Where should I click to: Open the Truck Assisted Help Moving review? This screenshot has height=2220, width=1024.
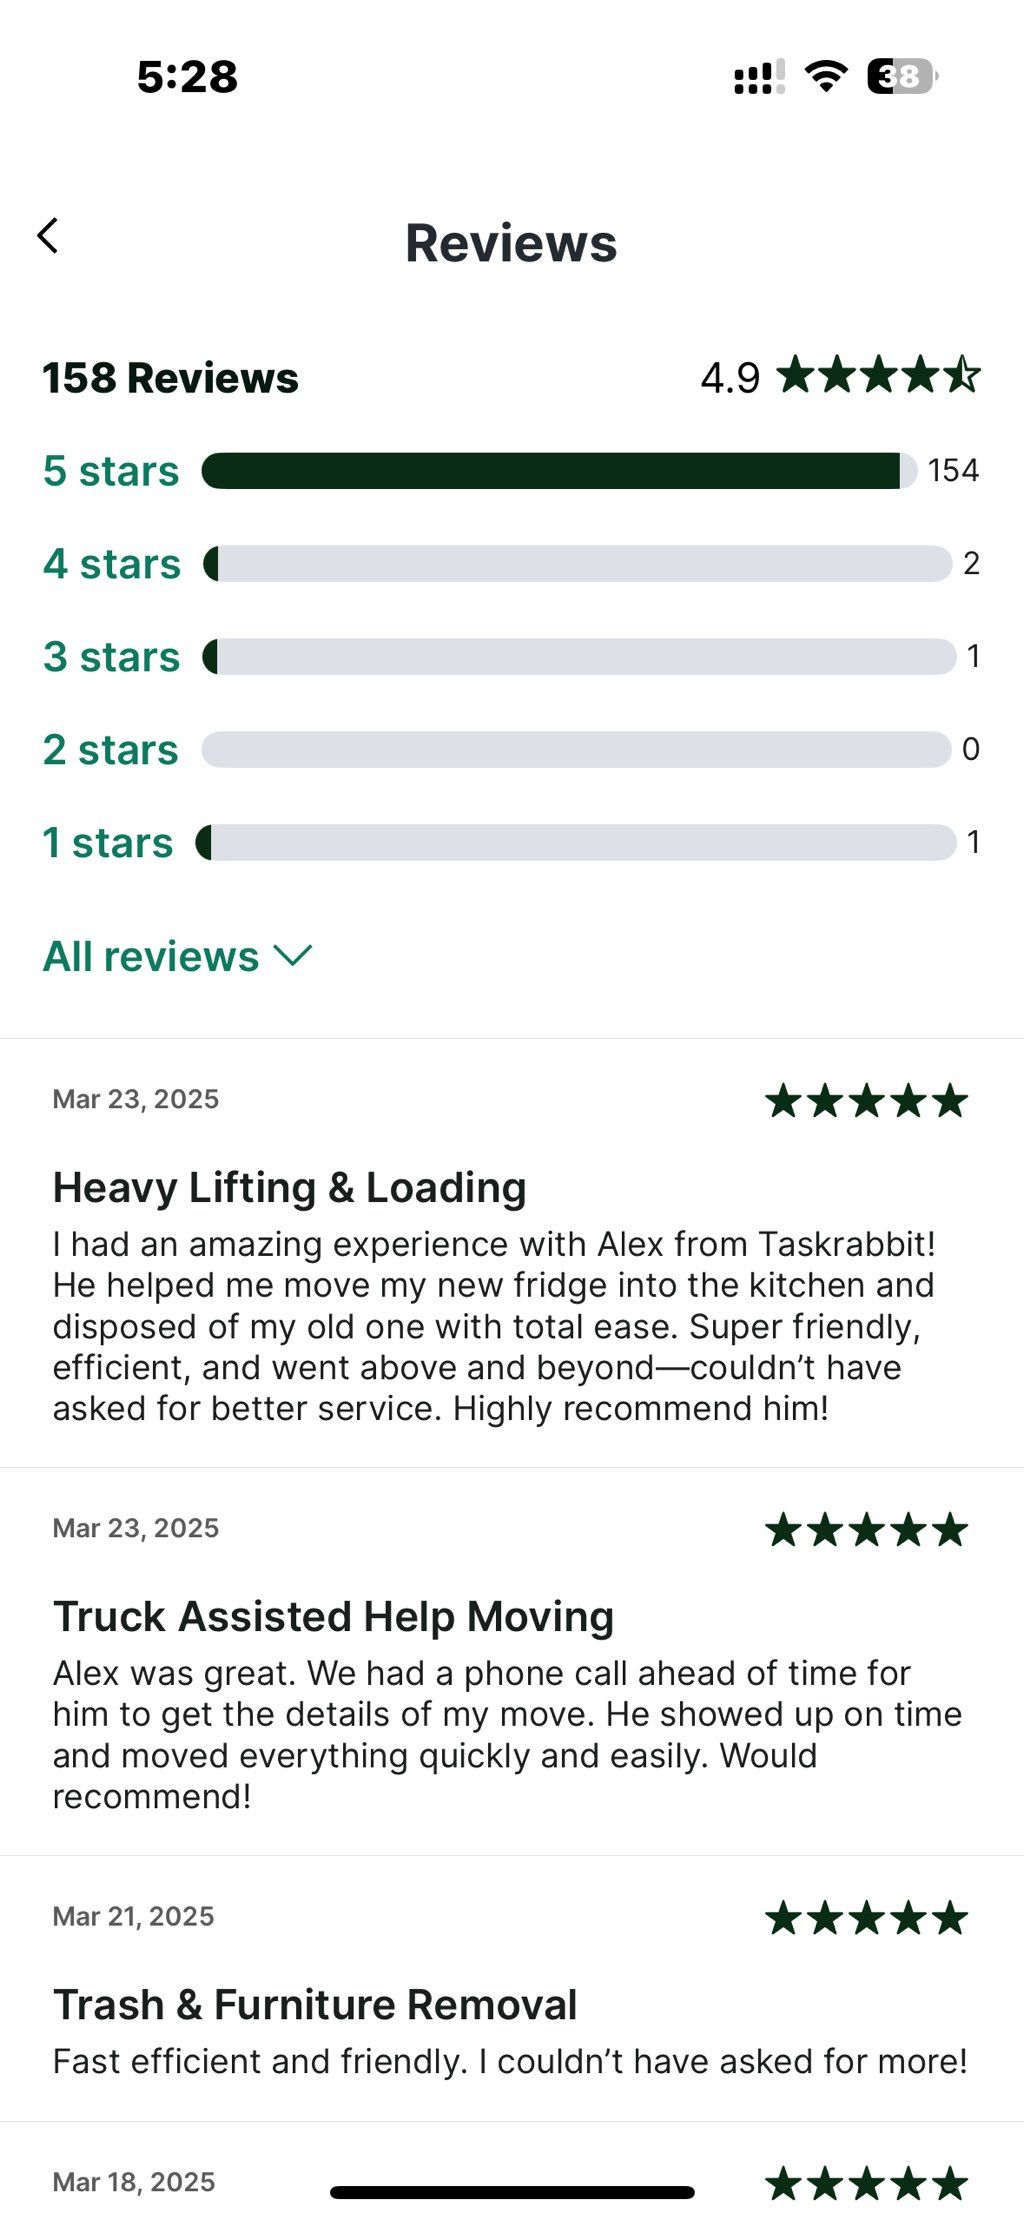[512, 1662]
